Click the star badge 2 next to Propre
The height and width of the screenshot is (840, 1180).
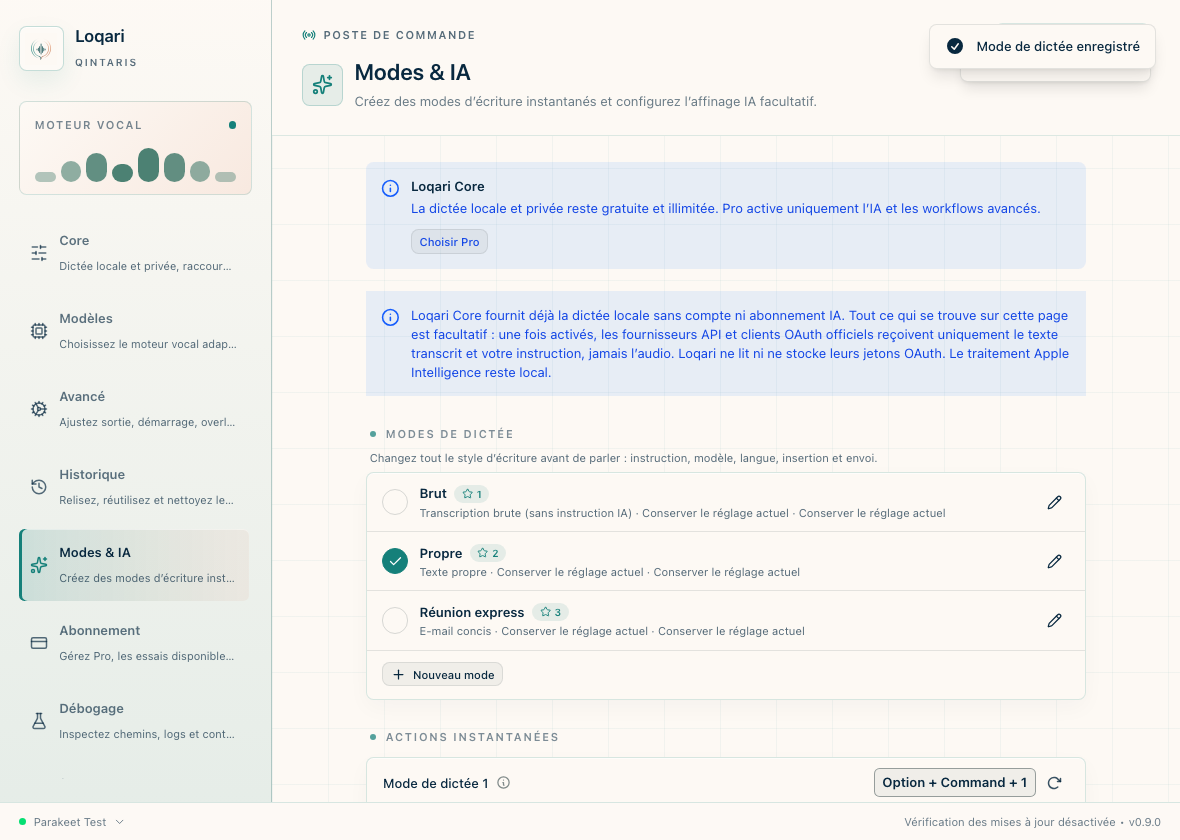[x=488, y=553]
